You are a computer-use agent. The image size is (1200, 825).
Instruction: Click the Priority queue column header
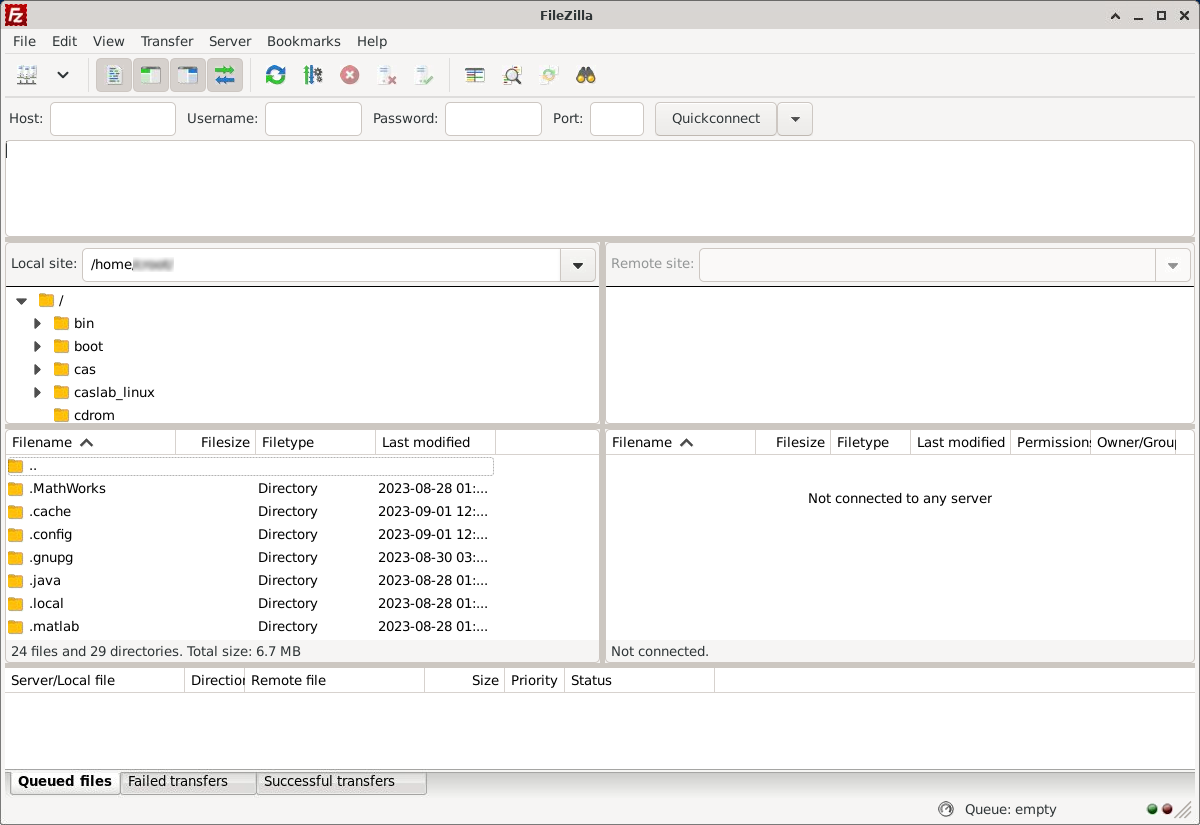click(534, 680)
